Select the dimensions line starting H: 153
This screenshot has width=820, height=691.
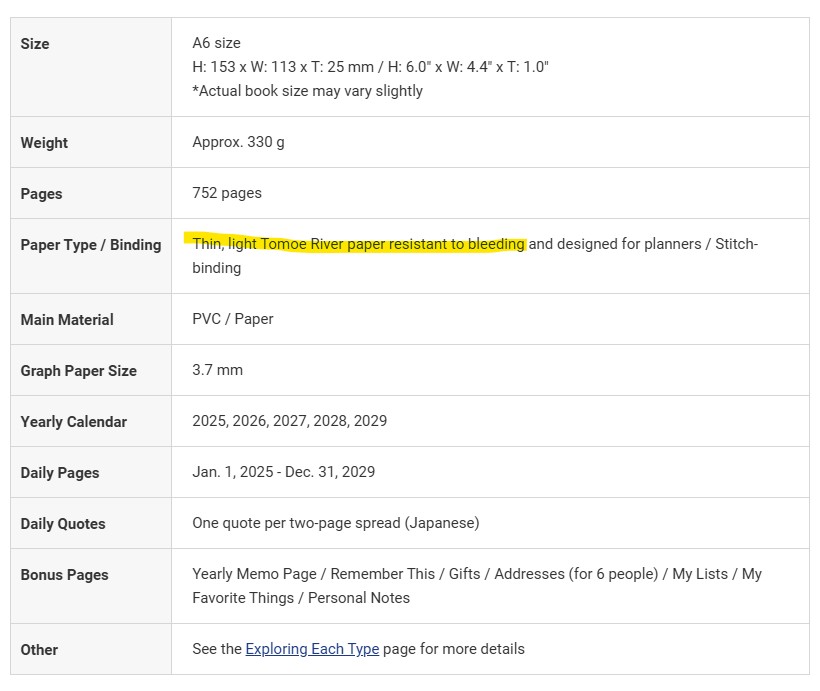pyautogui.click(x=370, y=67)
